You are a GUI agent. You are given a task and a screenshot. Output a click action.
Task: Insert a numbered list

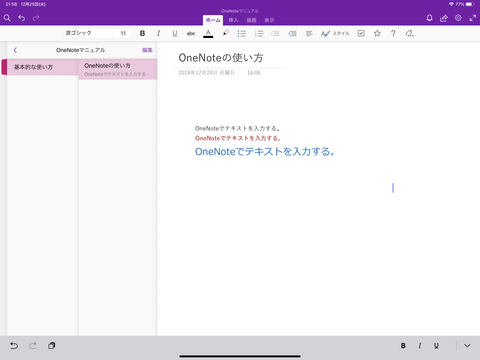[259, 33]
